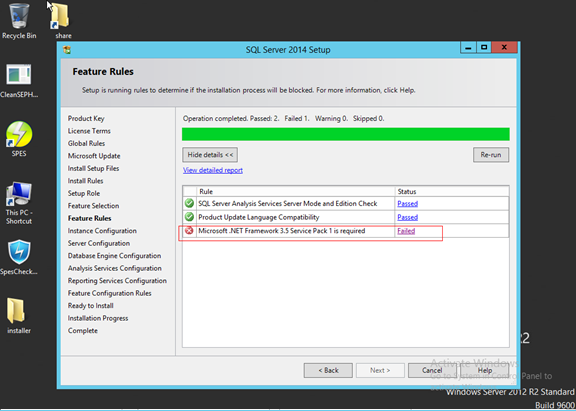Open Passed status for Analysis Services rule
Image resolution: width=576 pixels, height=411 pixels.
click(407, 203)
